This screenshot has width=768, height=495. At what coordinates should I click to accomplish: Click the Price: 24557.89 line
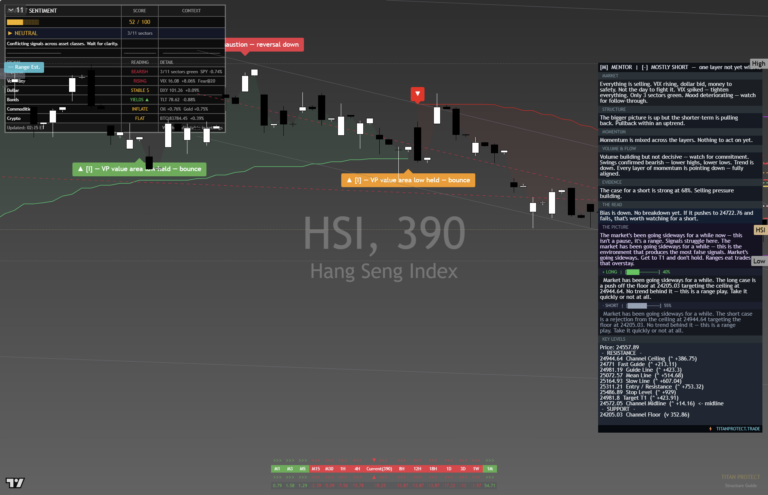click(x=619, y=348)
